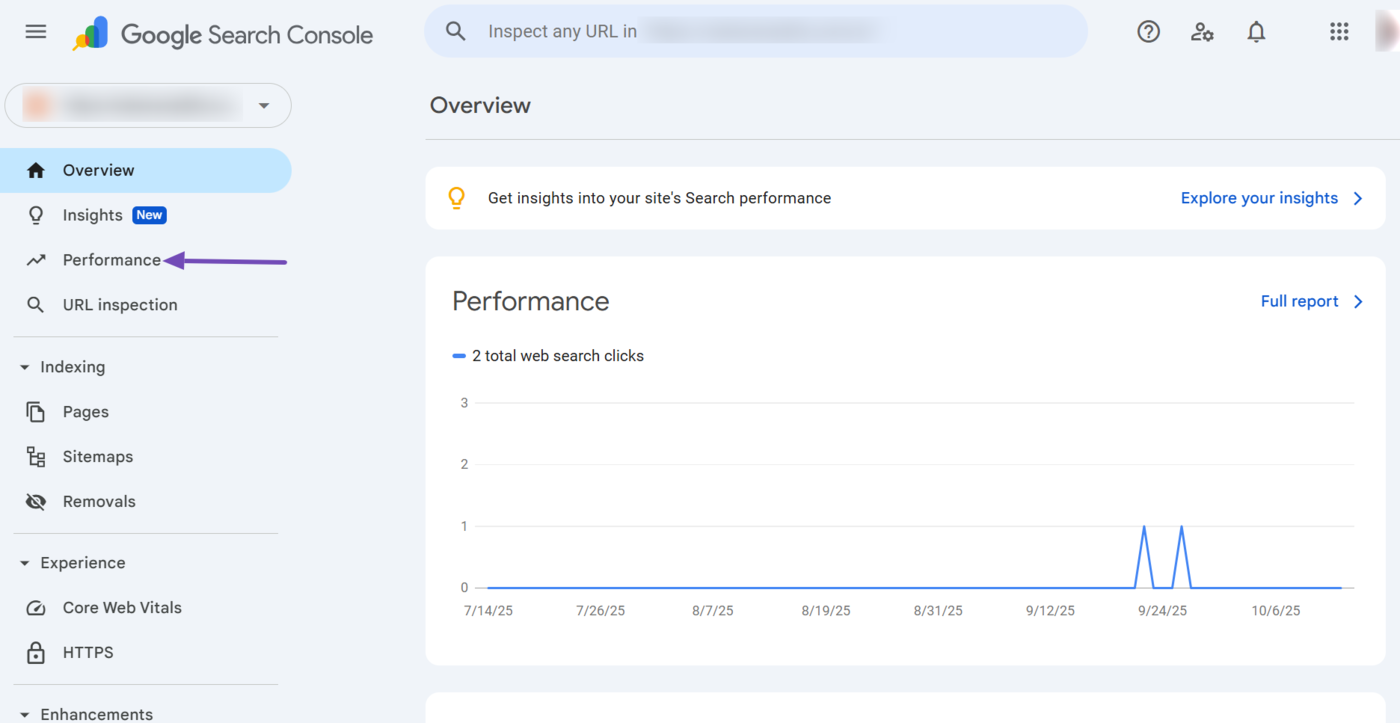Screen dimensions: 1400x723
Task: Open the notifications bell
Action: click(1256, 32)
